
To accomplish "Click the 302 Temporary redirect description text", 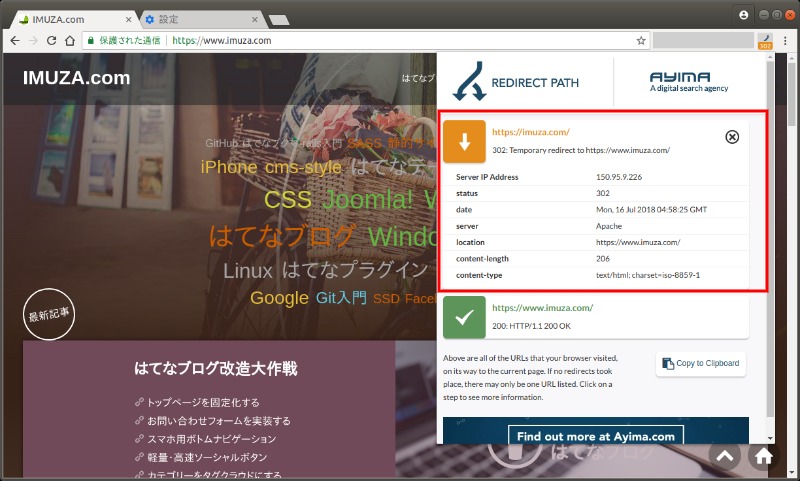I will [581, 150].
